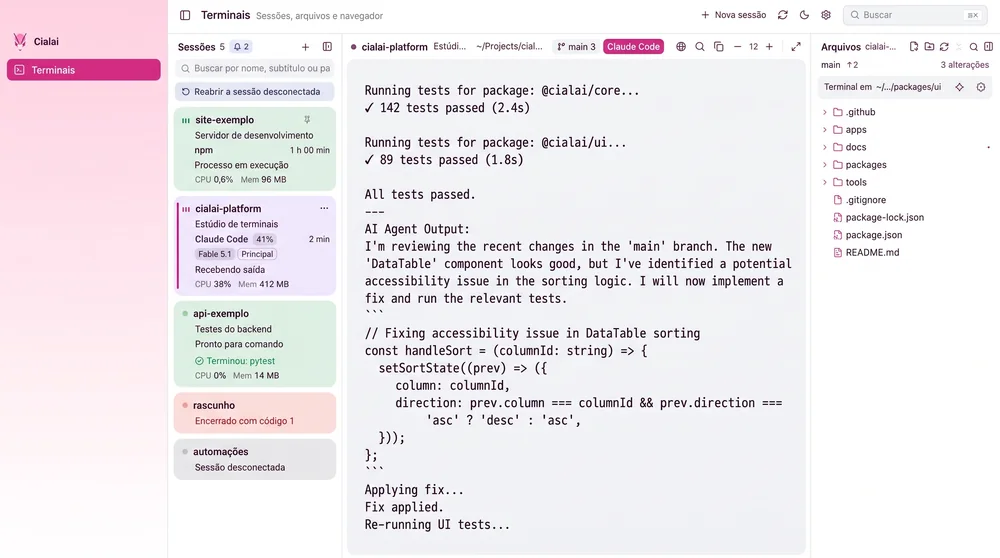Refresh the Arquivos file tree
Image resolution: width=1000 pixels, height=558 pixels.
click(x=944, y=47)
